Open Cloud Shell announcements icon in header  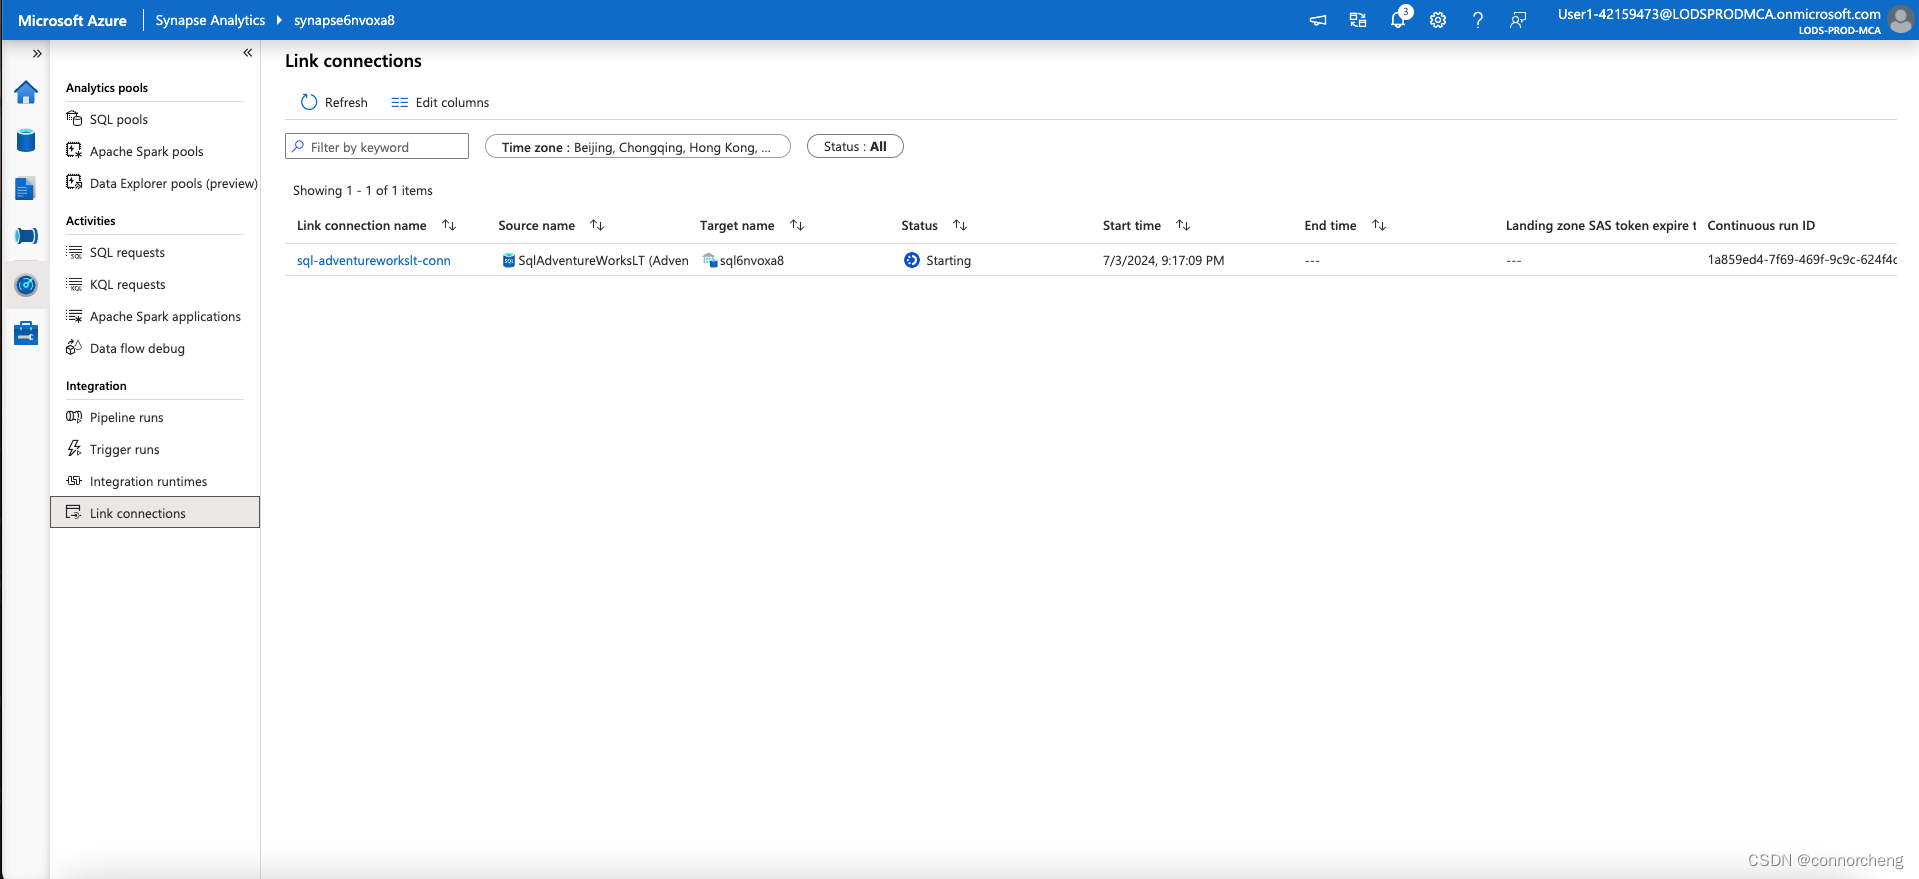pos(1318,20)
